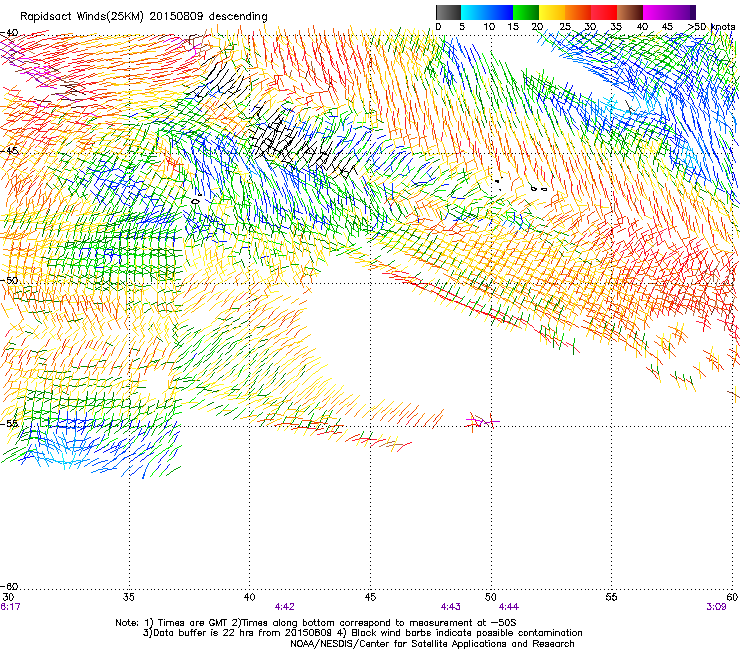Viewport: 740px width, 650px height.
Task: Click the '-50' latitude axis label
Action: click(9, 280)
